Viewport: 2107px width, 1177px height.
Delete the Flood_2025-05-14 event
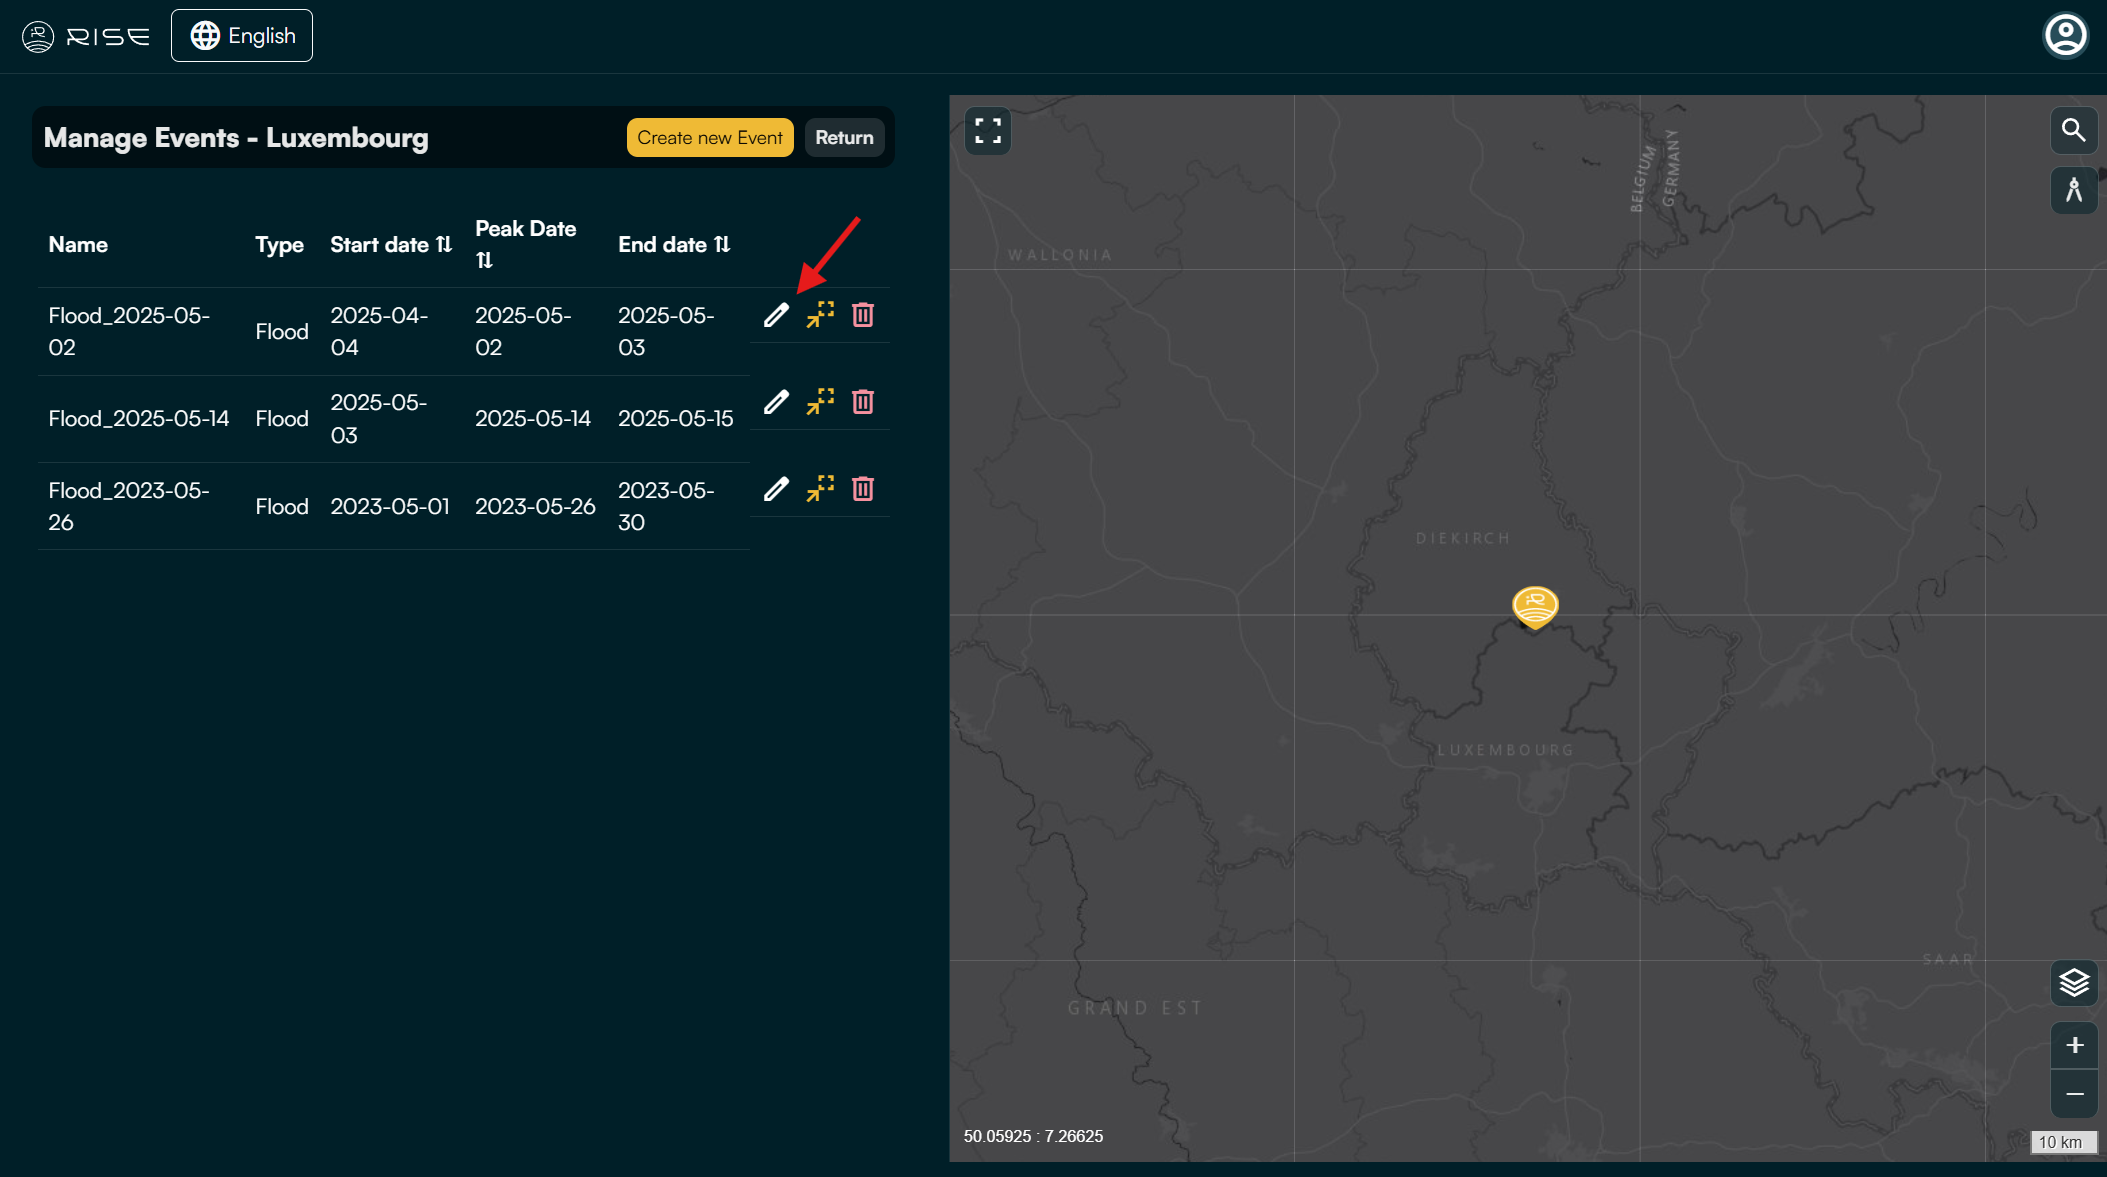[863, 402]
